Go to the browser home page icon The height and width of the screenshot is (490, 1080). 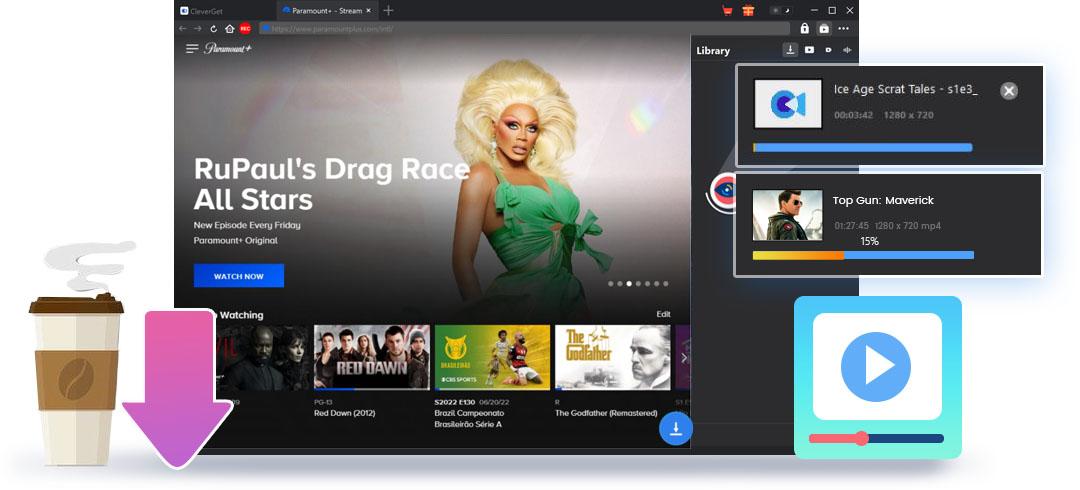pyautogui.click(x=230, y=29)
